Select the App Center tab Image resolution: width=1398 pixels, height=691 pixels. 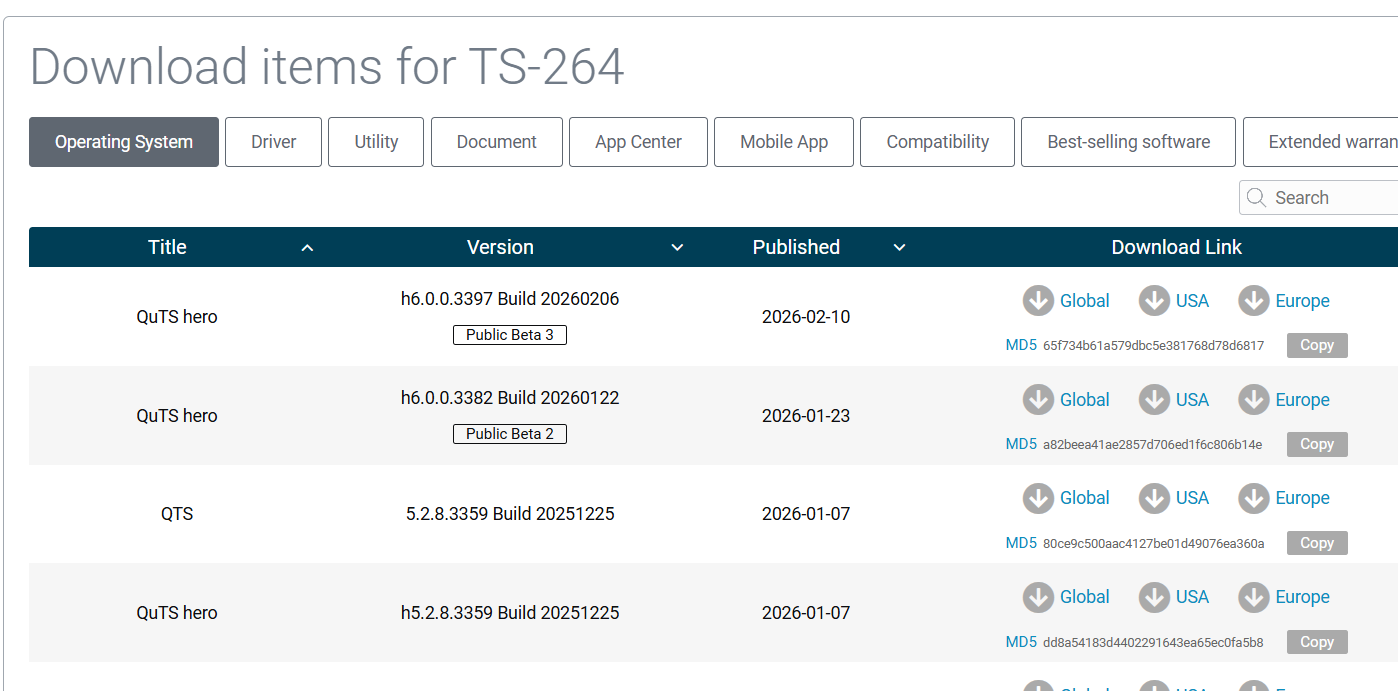[x=638, y=142]
